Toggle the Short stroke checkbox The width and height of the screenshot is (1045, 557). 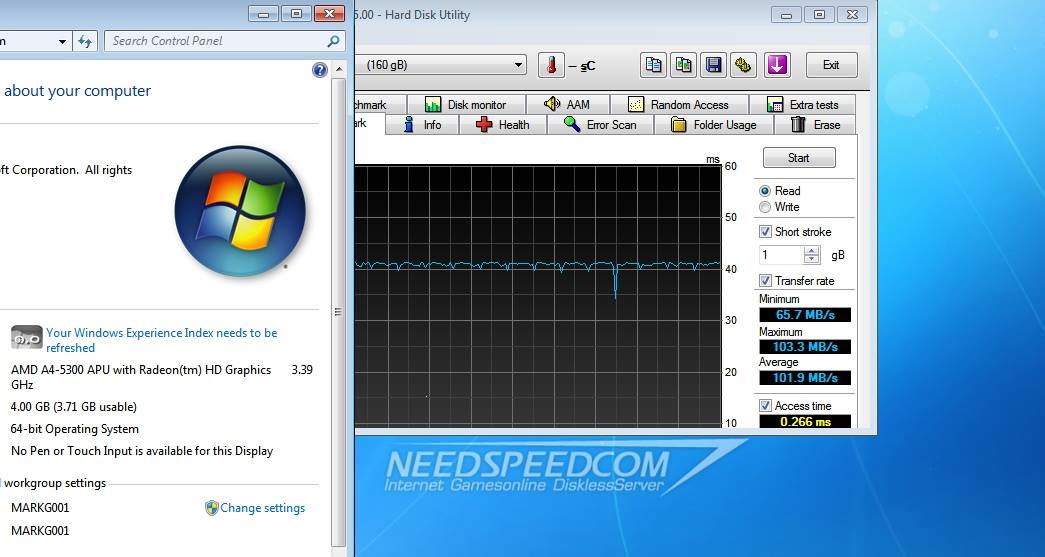tap(766, 232)
